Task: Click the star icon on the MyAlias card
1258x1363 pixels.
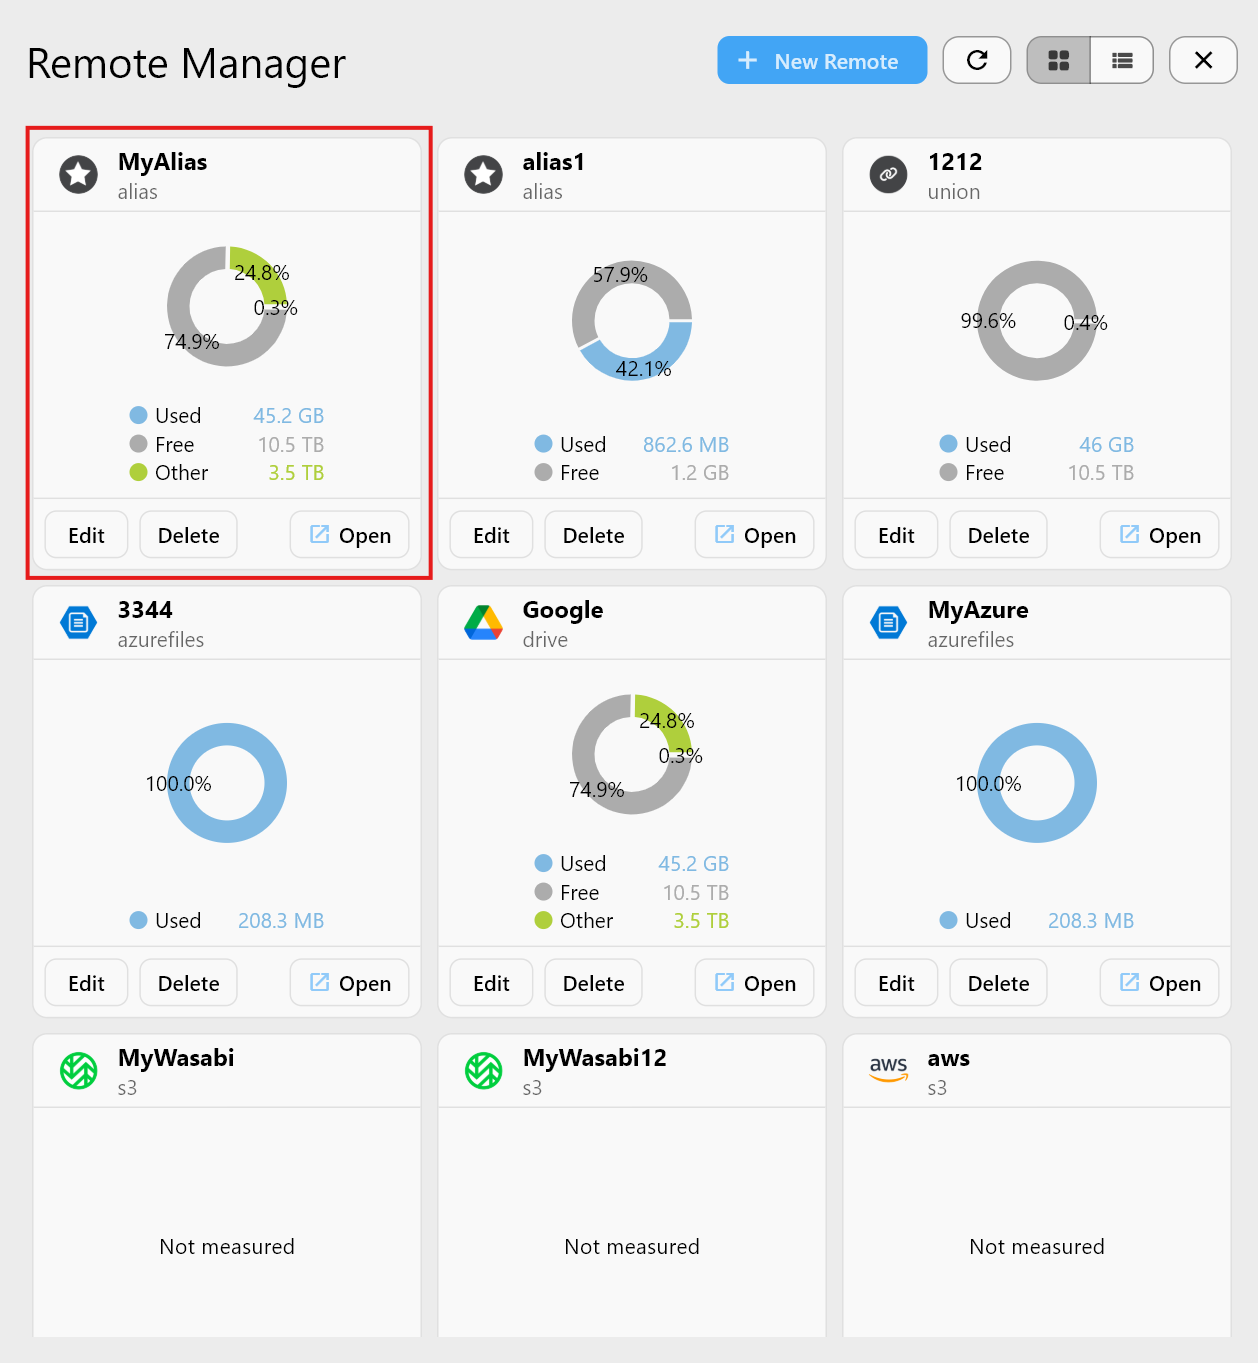Action: pos(78,174)
